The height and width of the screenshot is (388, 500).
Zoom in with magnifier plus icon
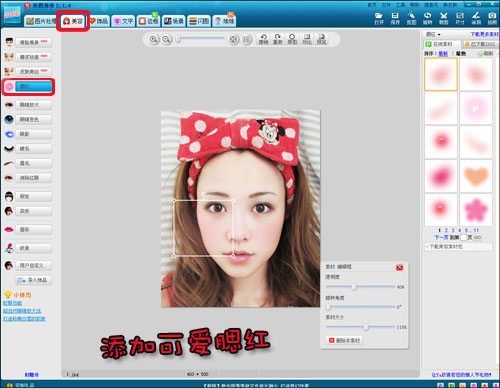(153, 40)
